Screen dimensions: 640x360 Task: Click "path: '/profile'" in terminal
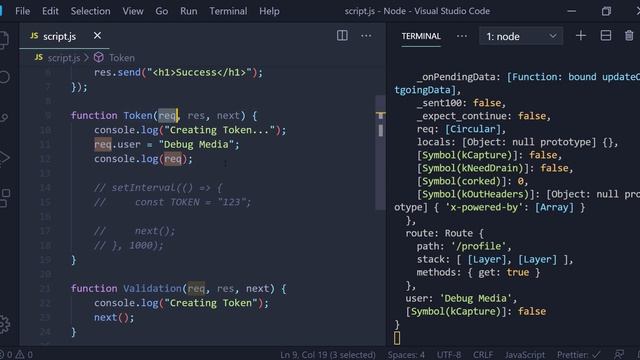point(464,247)
